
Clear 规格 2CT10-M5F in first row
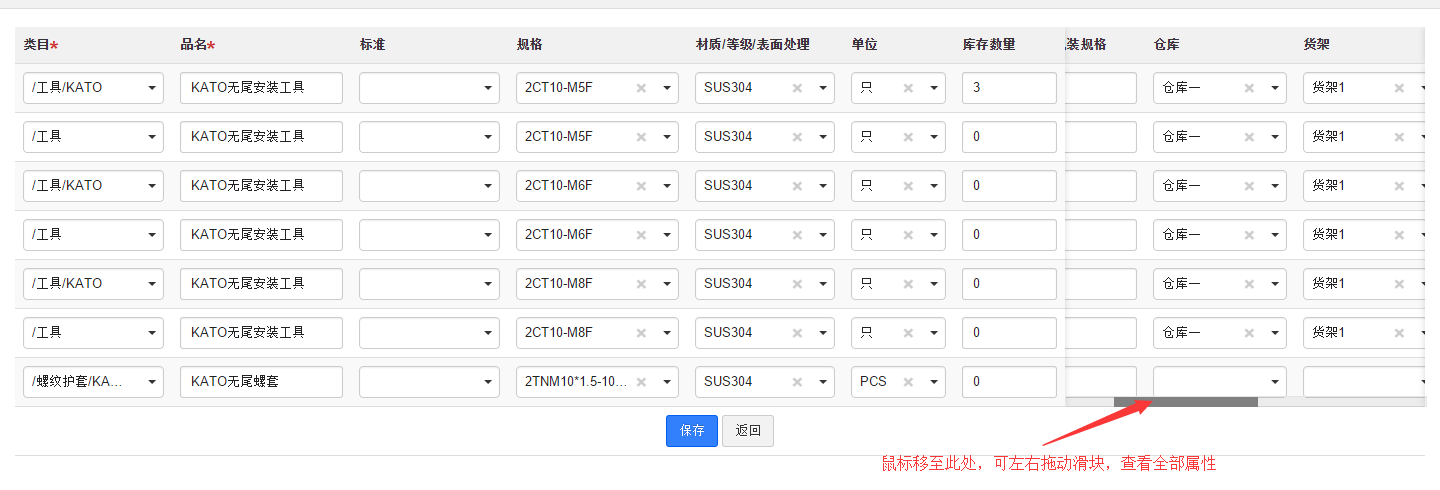point(641,88)
